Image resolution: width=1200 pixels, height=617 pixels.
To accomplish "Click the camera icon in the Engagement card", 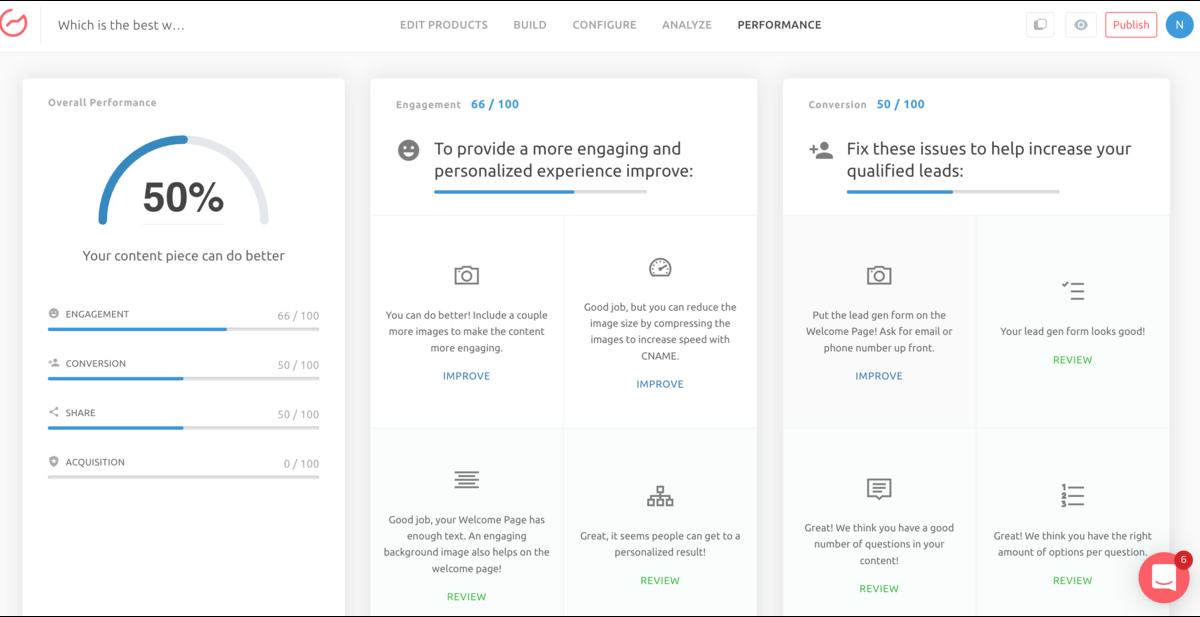I will point(466,275).
